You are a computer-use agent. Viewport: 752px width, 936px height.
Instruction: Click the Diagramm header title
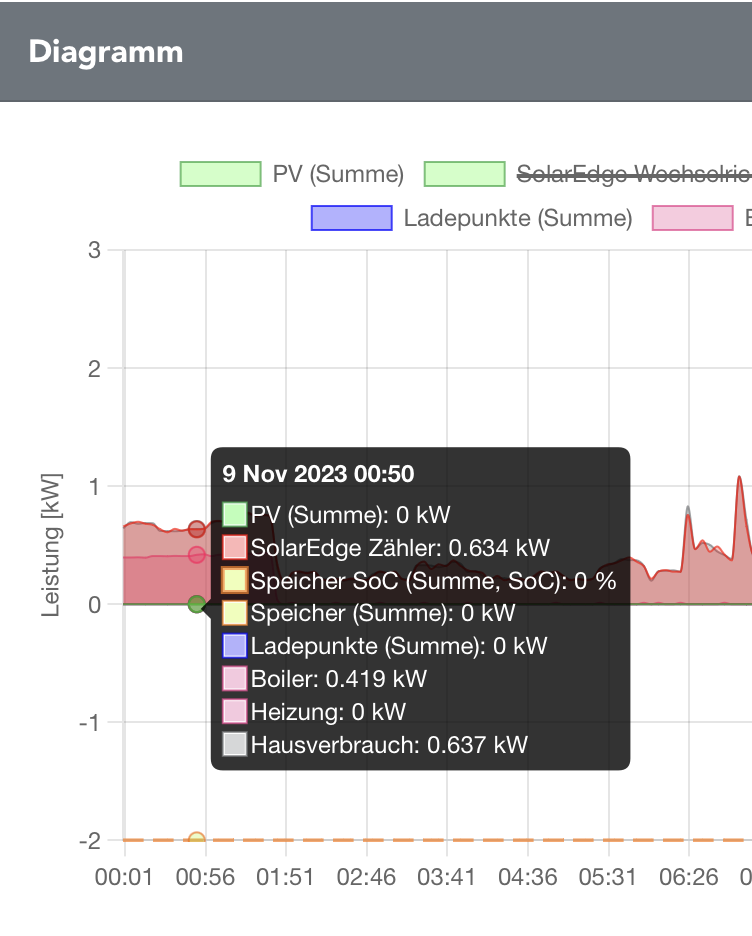pyautogui.click(x=106, y=52)
